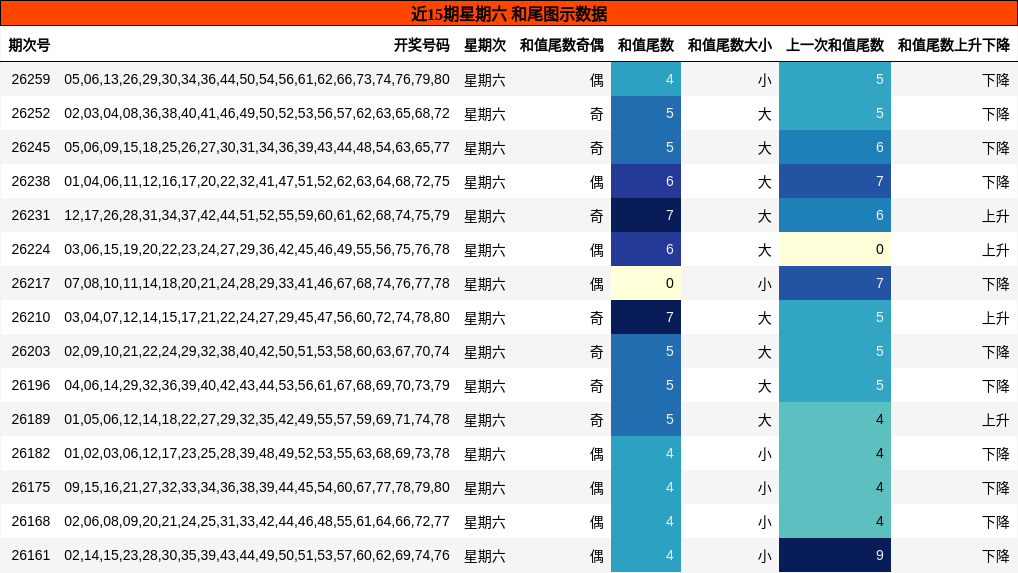Click previous tail cell 7 in row 26238
This screenshot has width=1018, height=573.
(835, 181)
